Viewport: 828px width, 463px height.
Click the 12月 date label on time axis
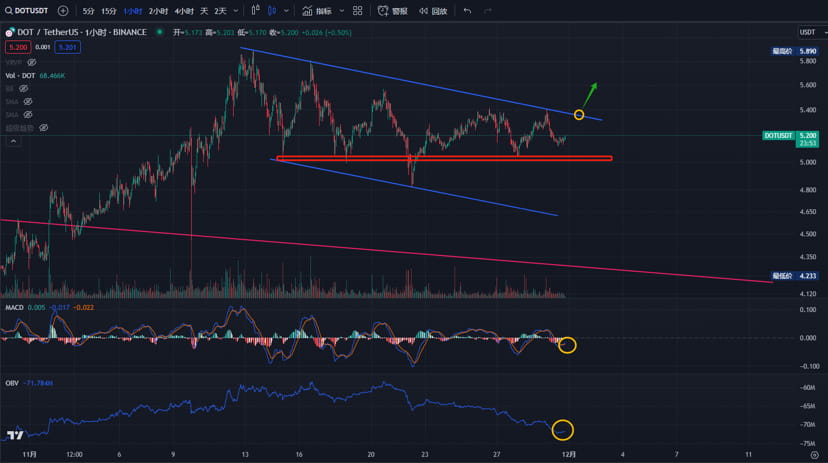(568, 454)
